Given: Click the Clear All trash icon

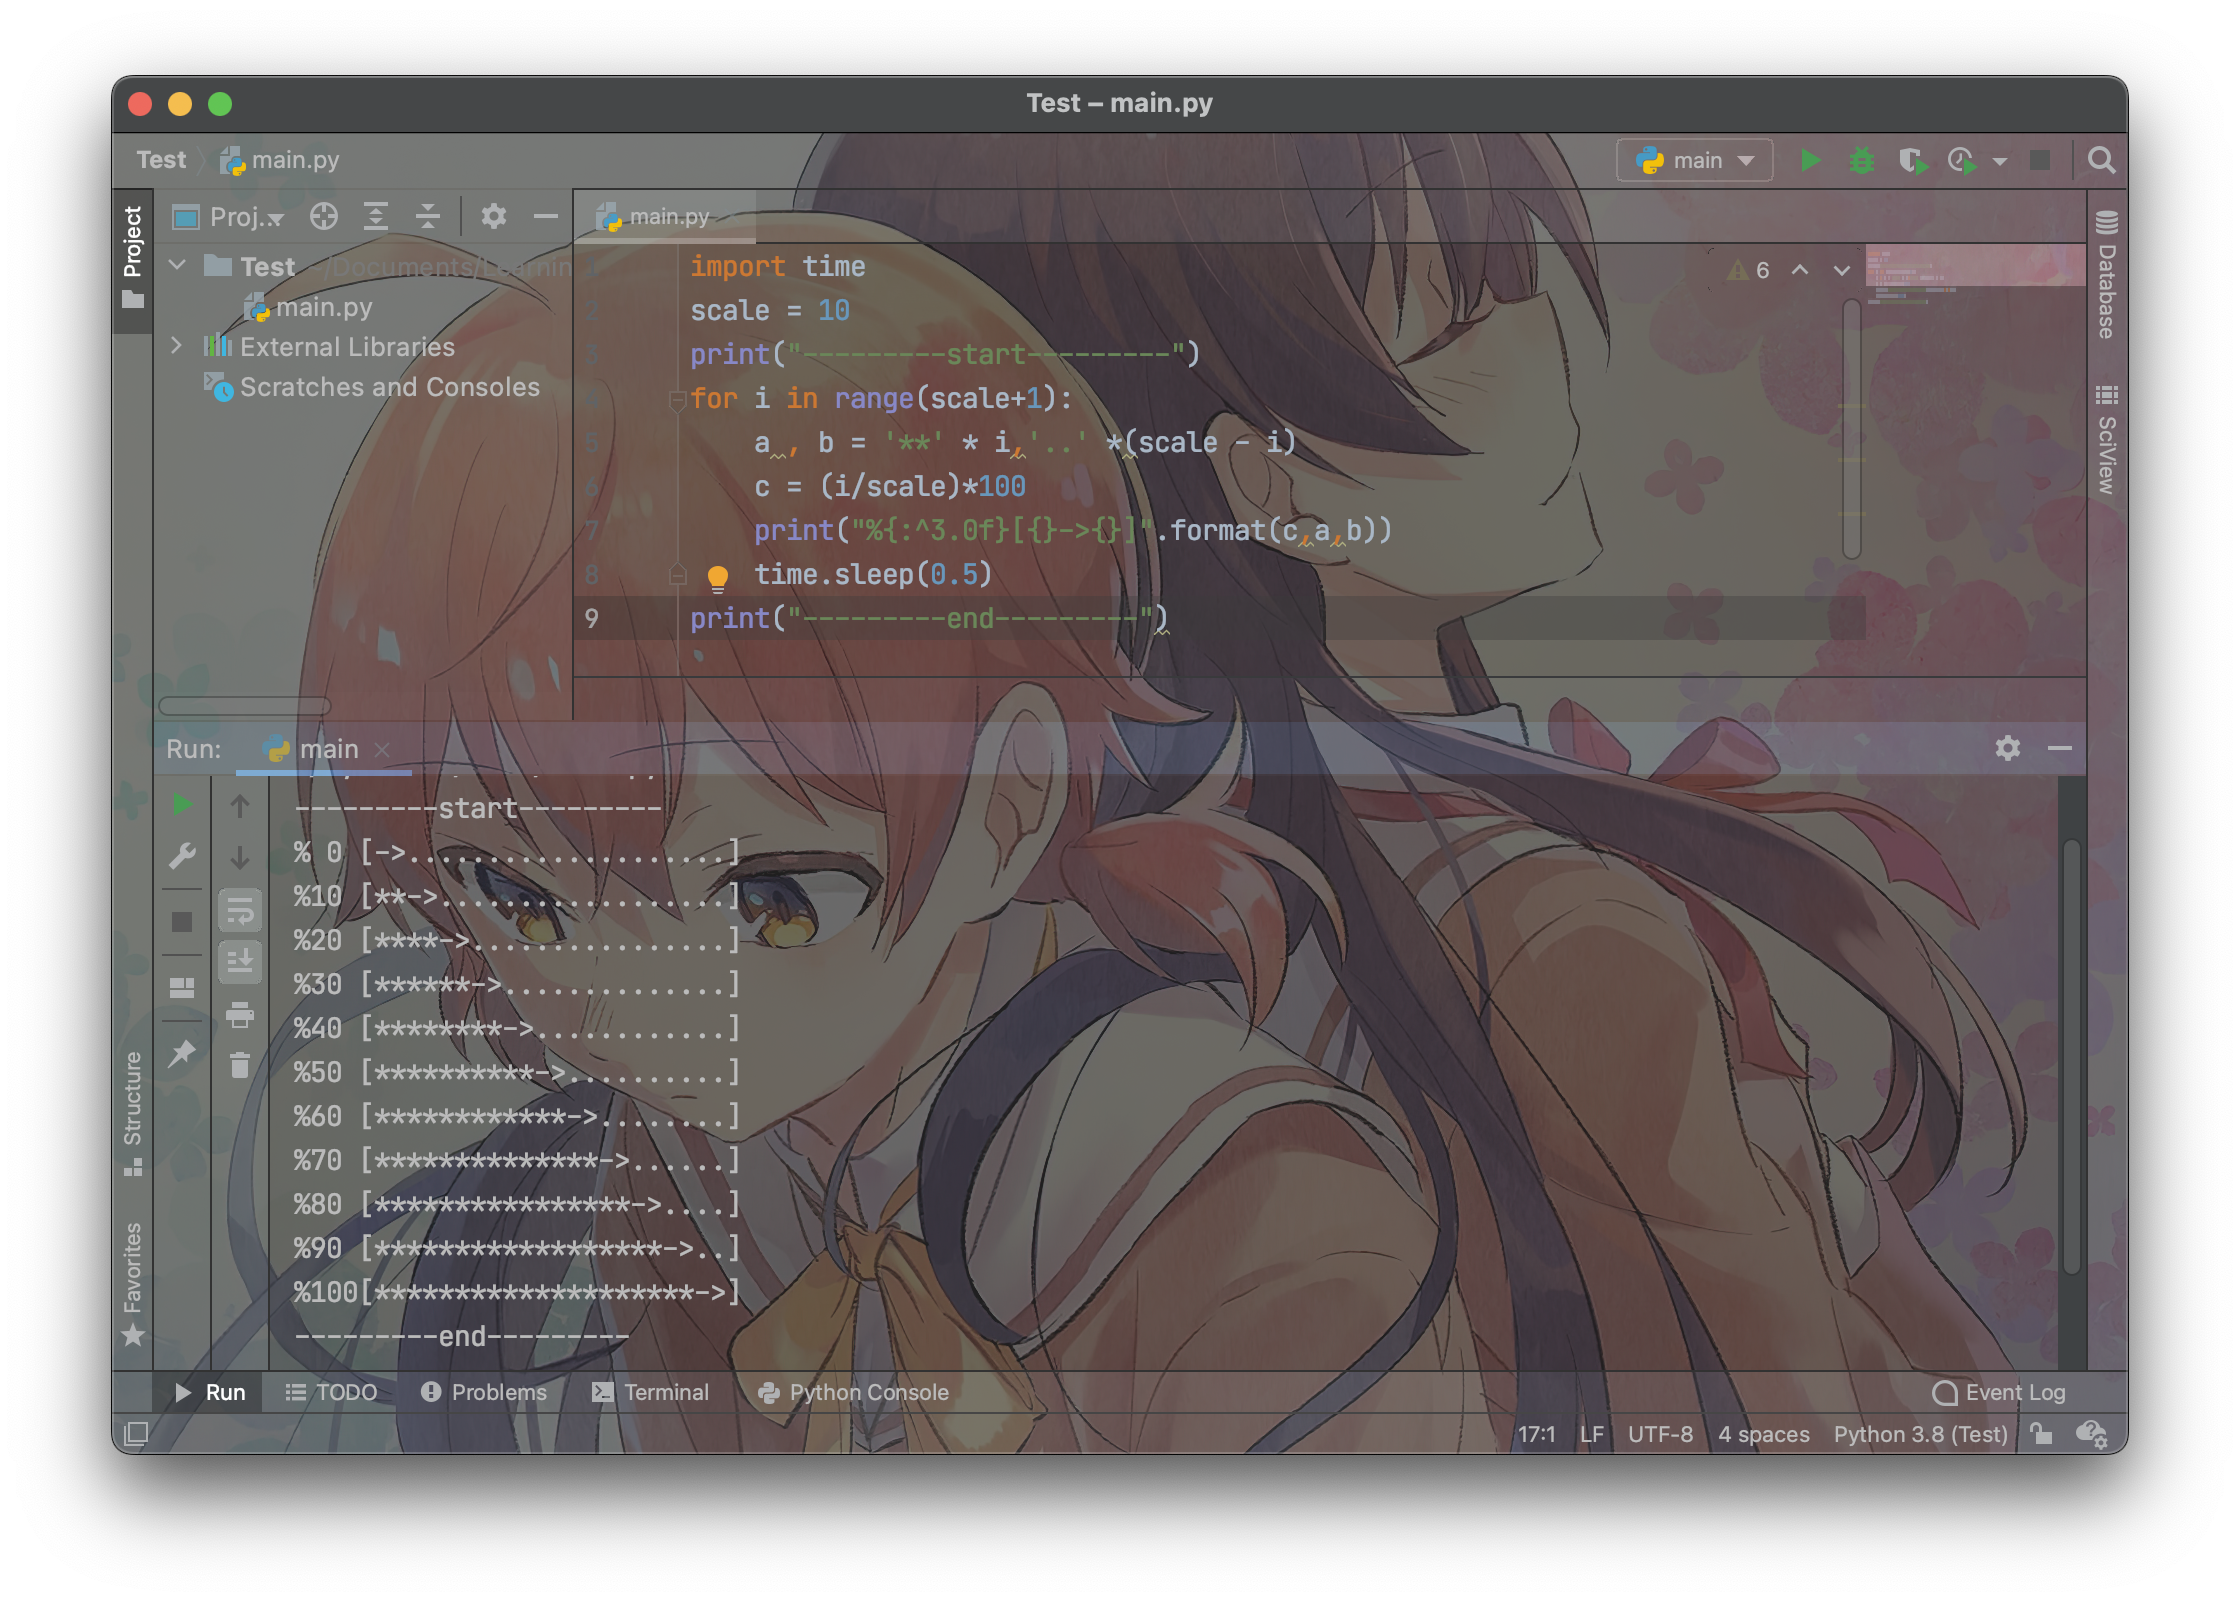Looking at the screenshot, I should coord(240,1066).
